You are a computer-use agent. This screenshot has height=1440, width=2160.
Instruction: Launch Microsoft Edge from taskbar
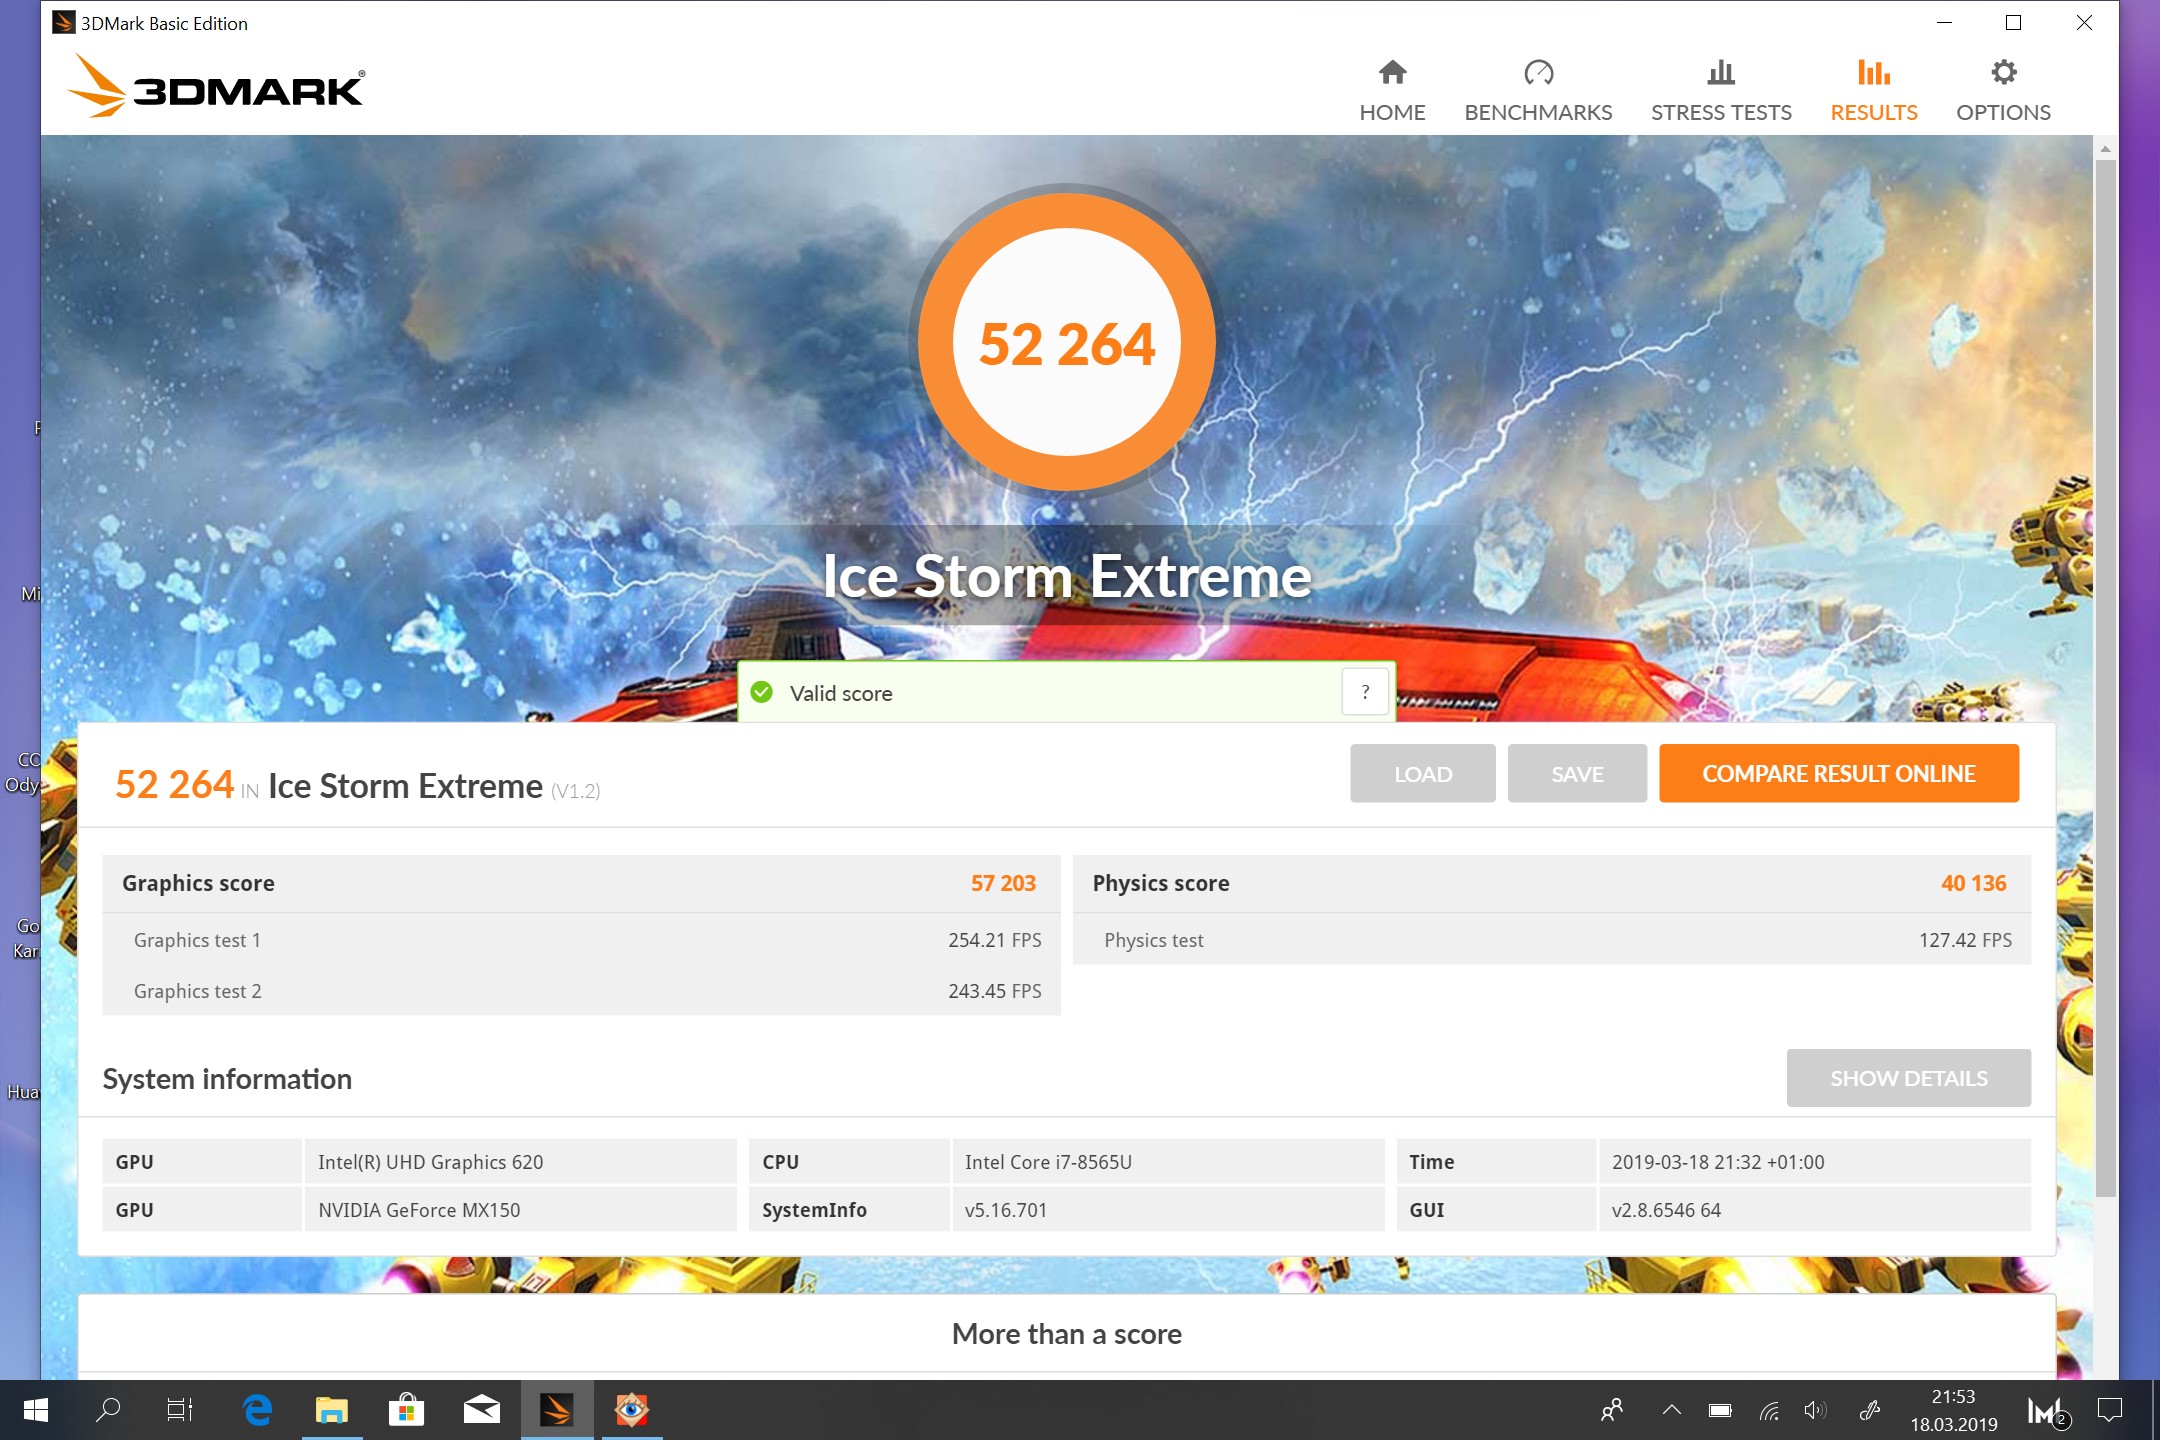(258, 1410)
